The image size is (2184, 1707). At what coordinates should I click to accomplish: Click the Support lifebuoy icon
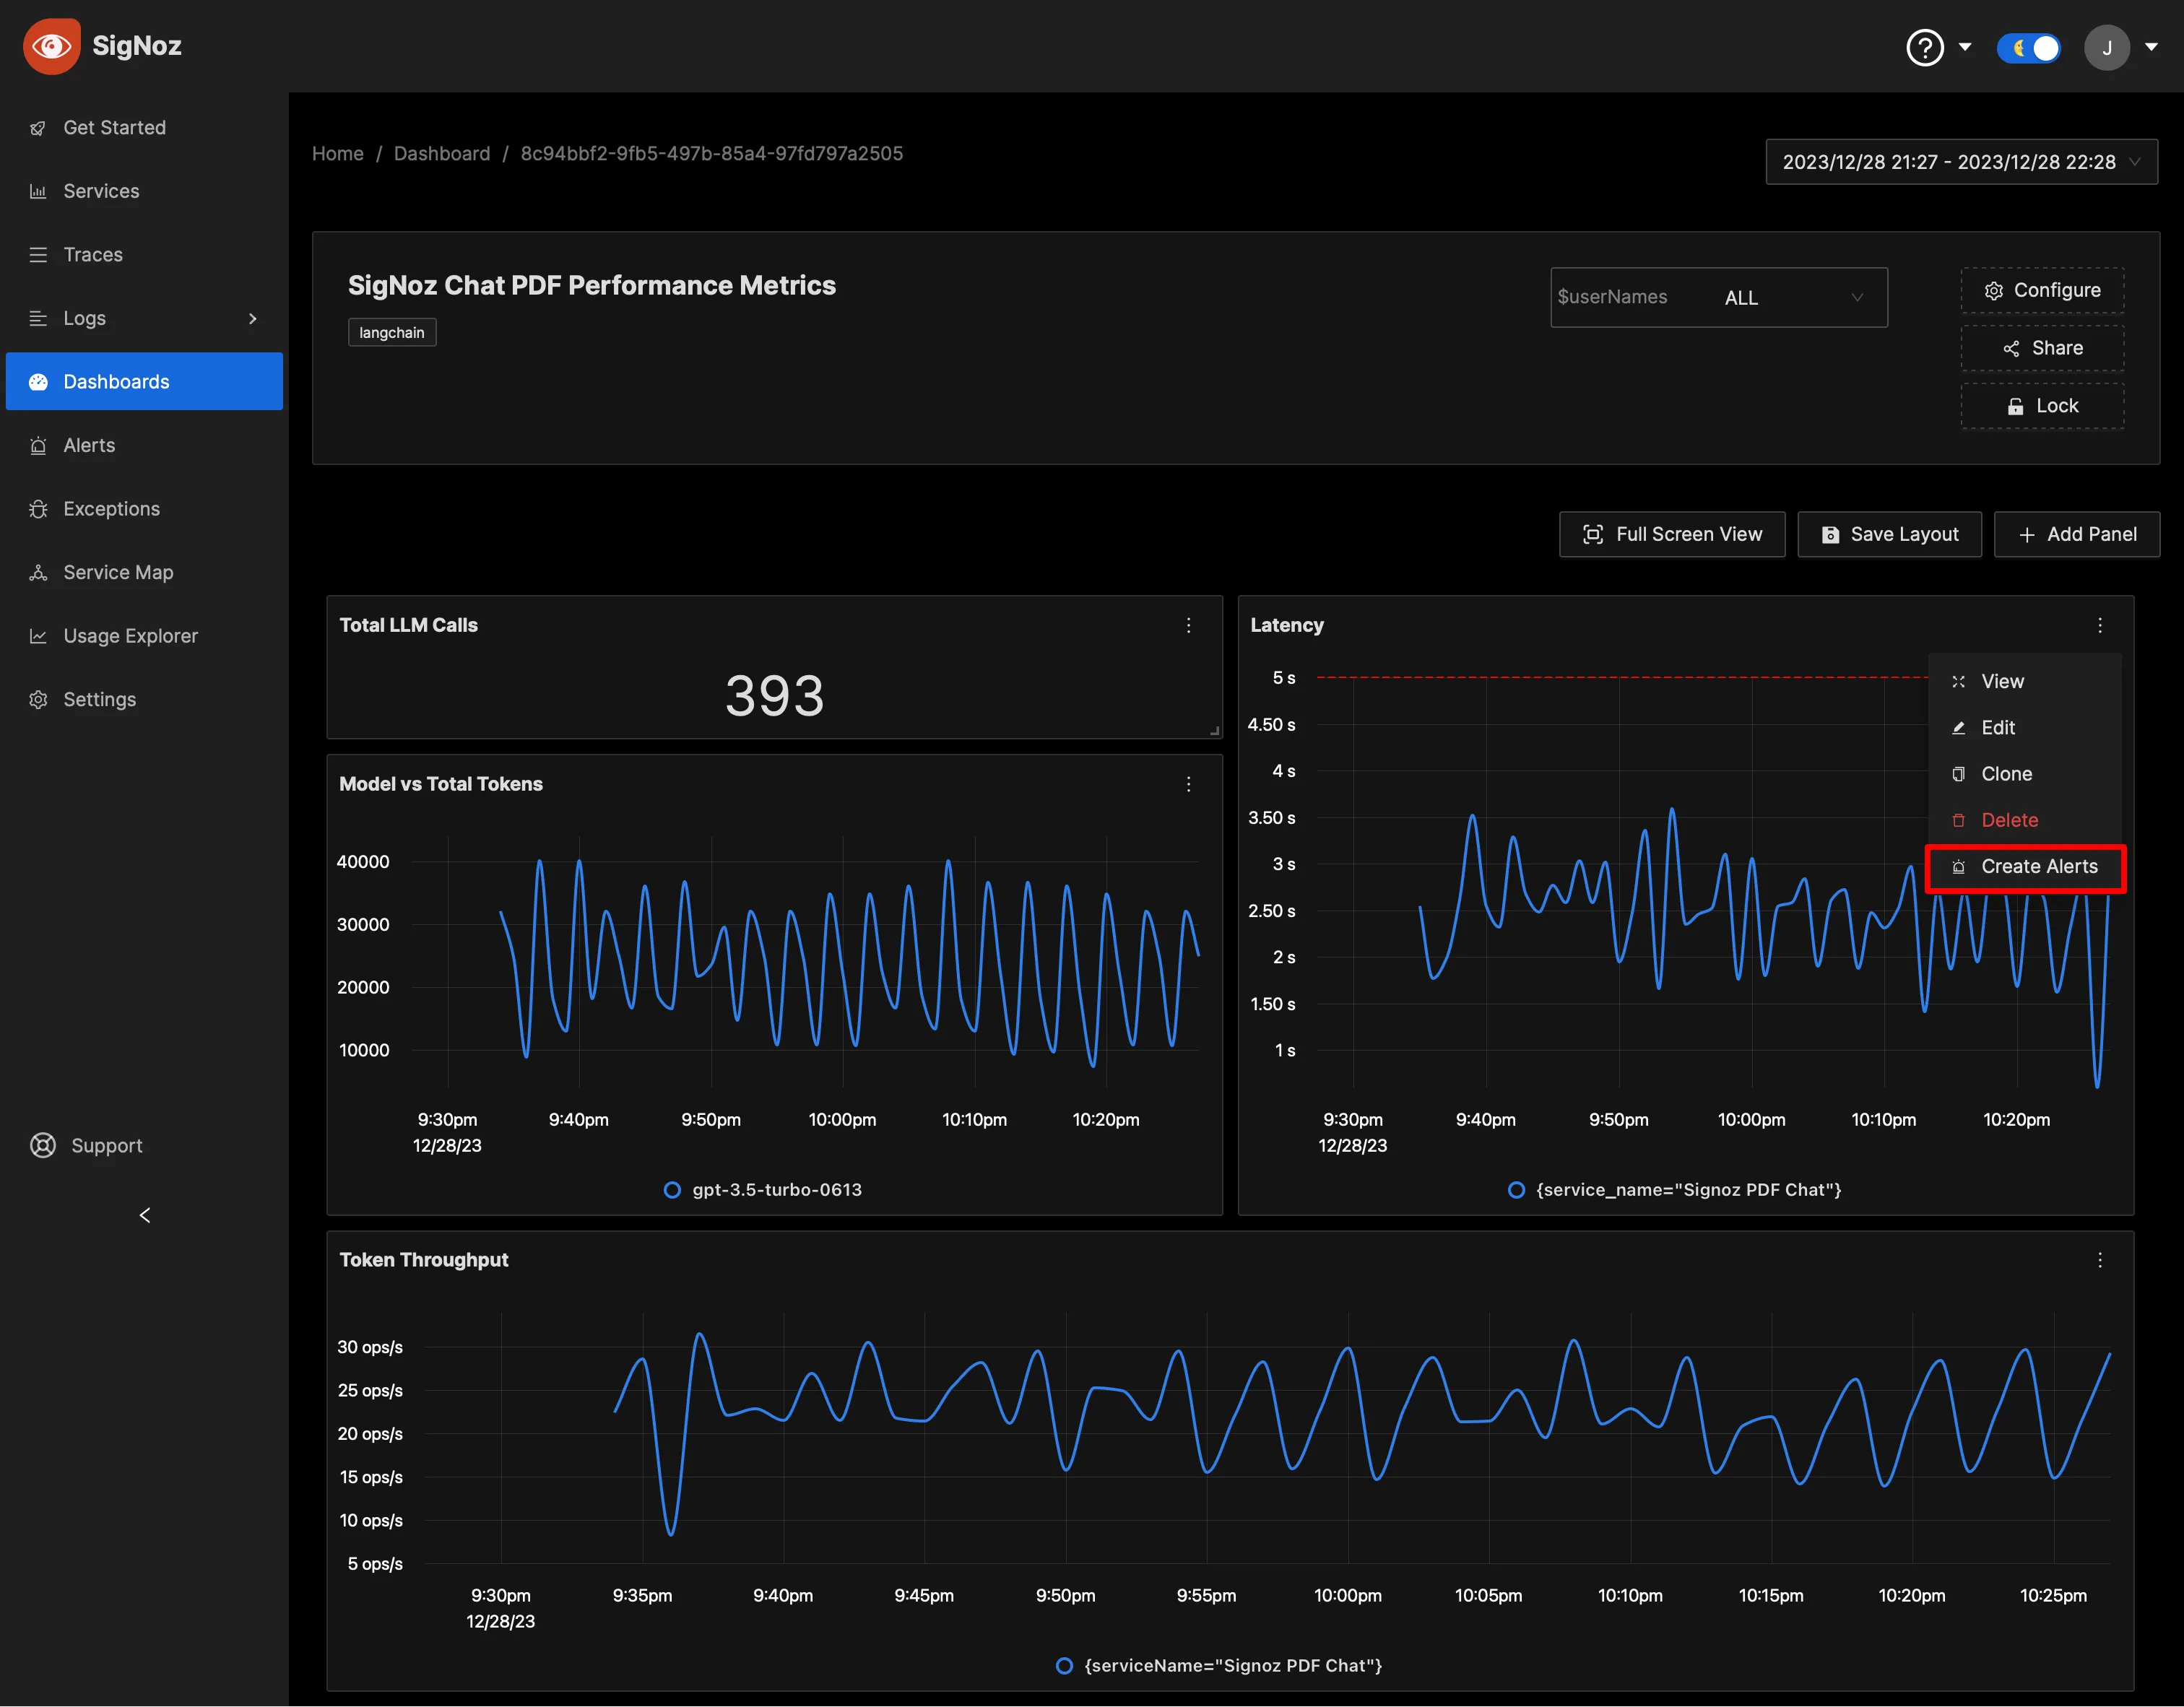pos(43,1146)
